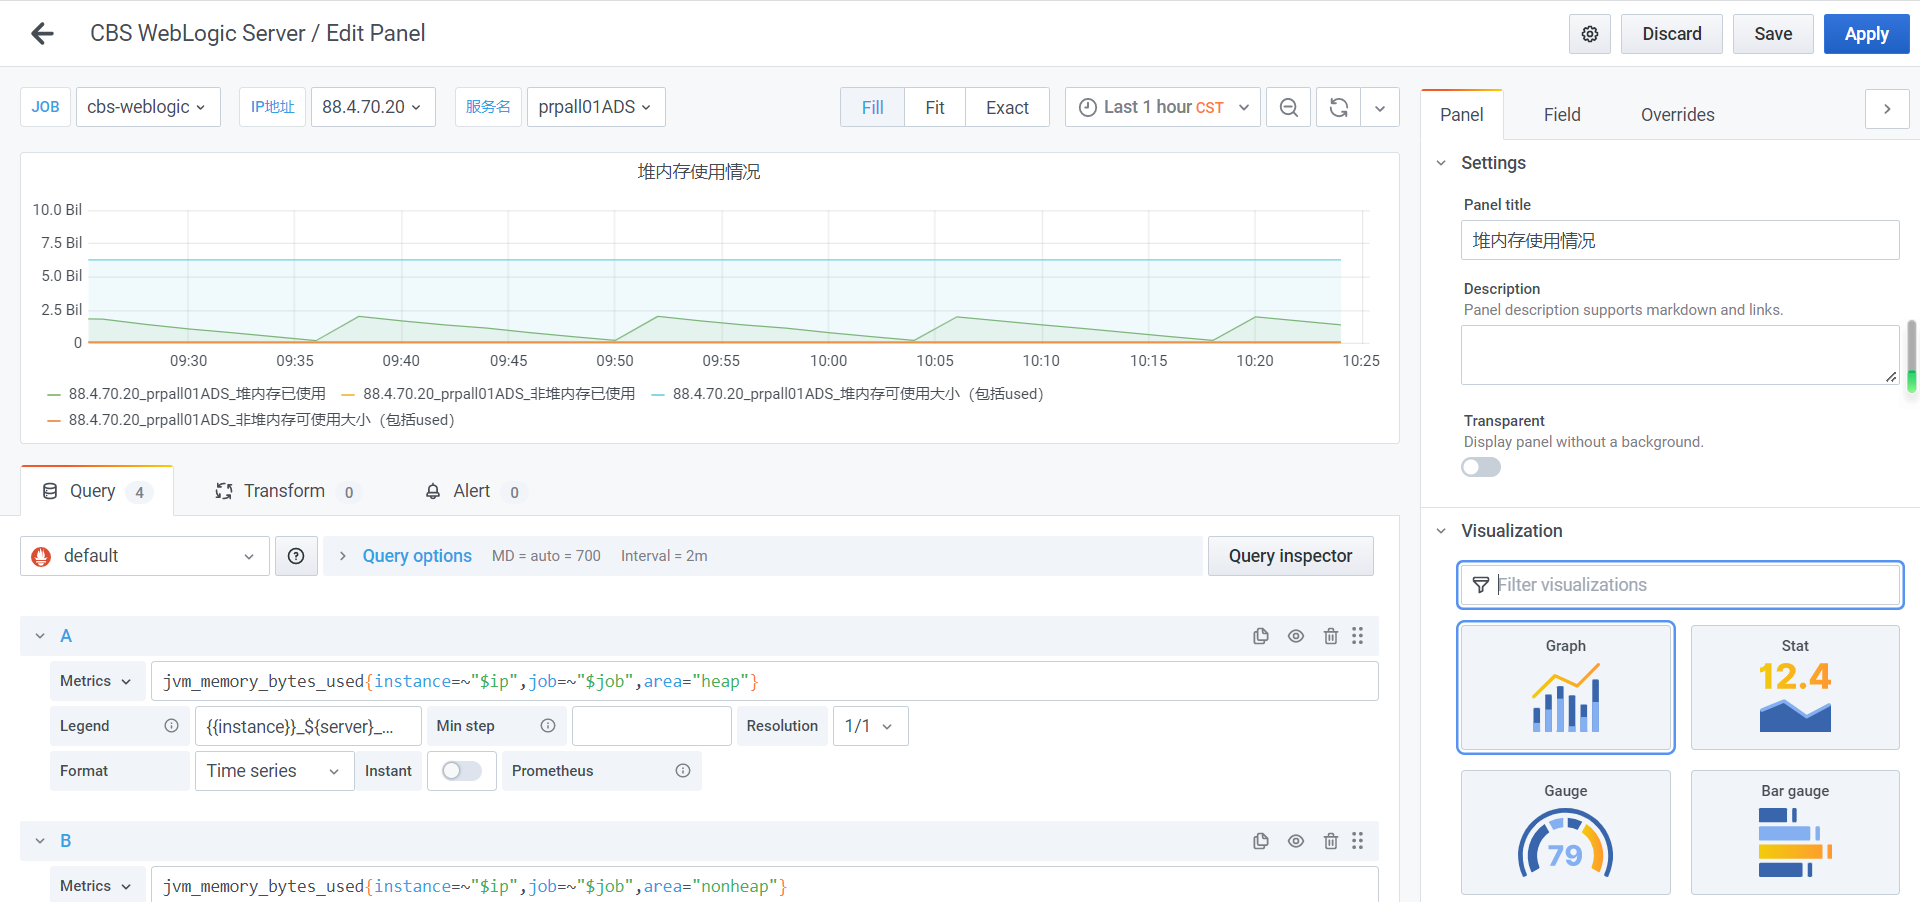The height and width of the screenshot is (902, 1920).
Task: Open the JOB cbs-weblogic dropdown
Action: click(x=148, y=107)
